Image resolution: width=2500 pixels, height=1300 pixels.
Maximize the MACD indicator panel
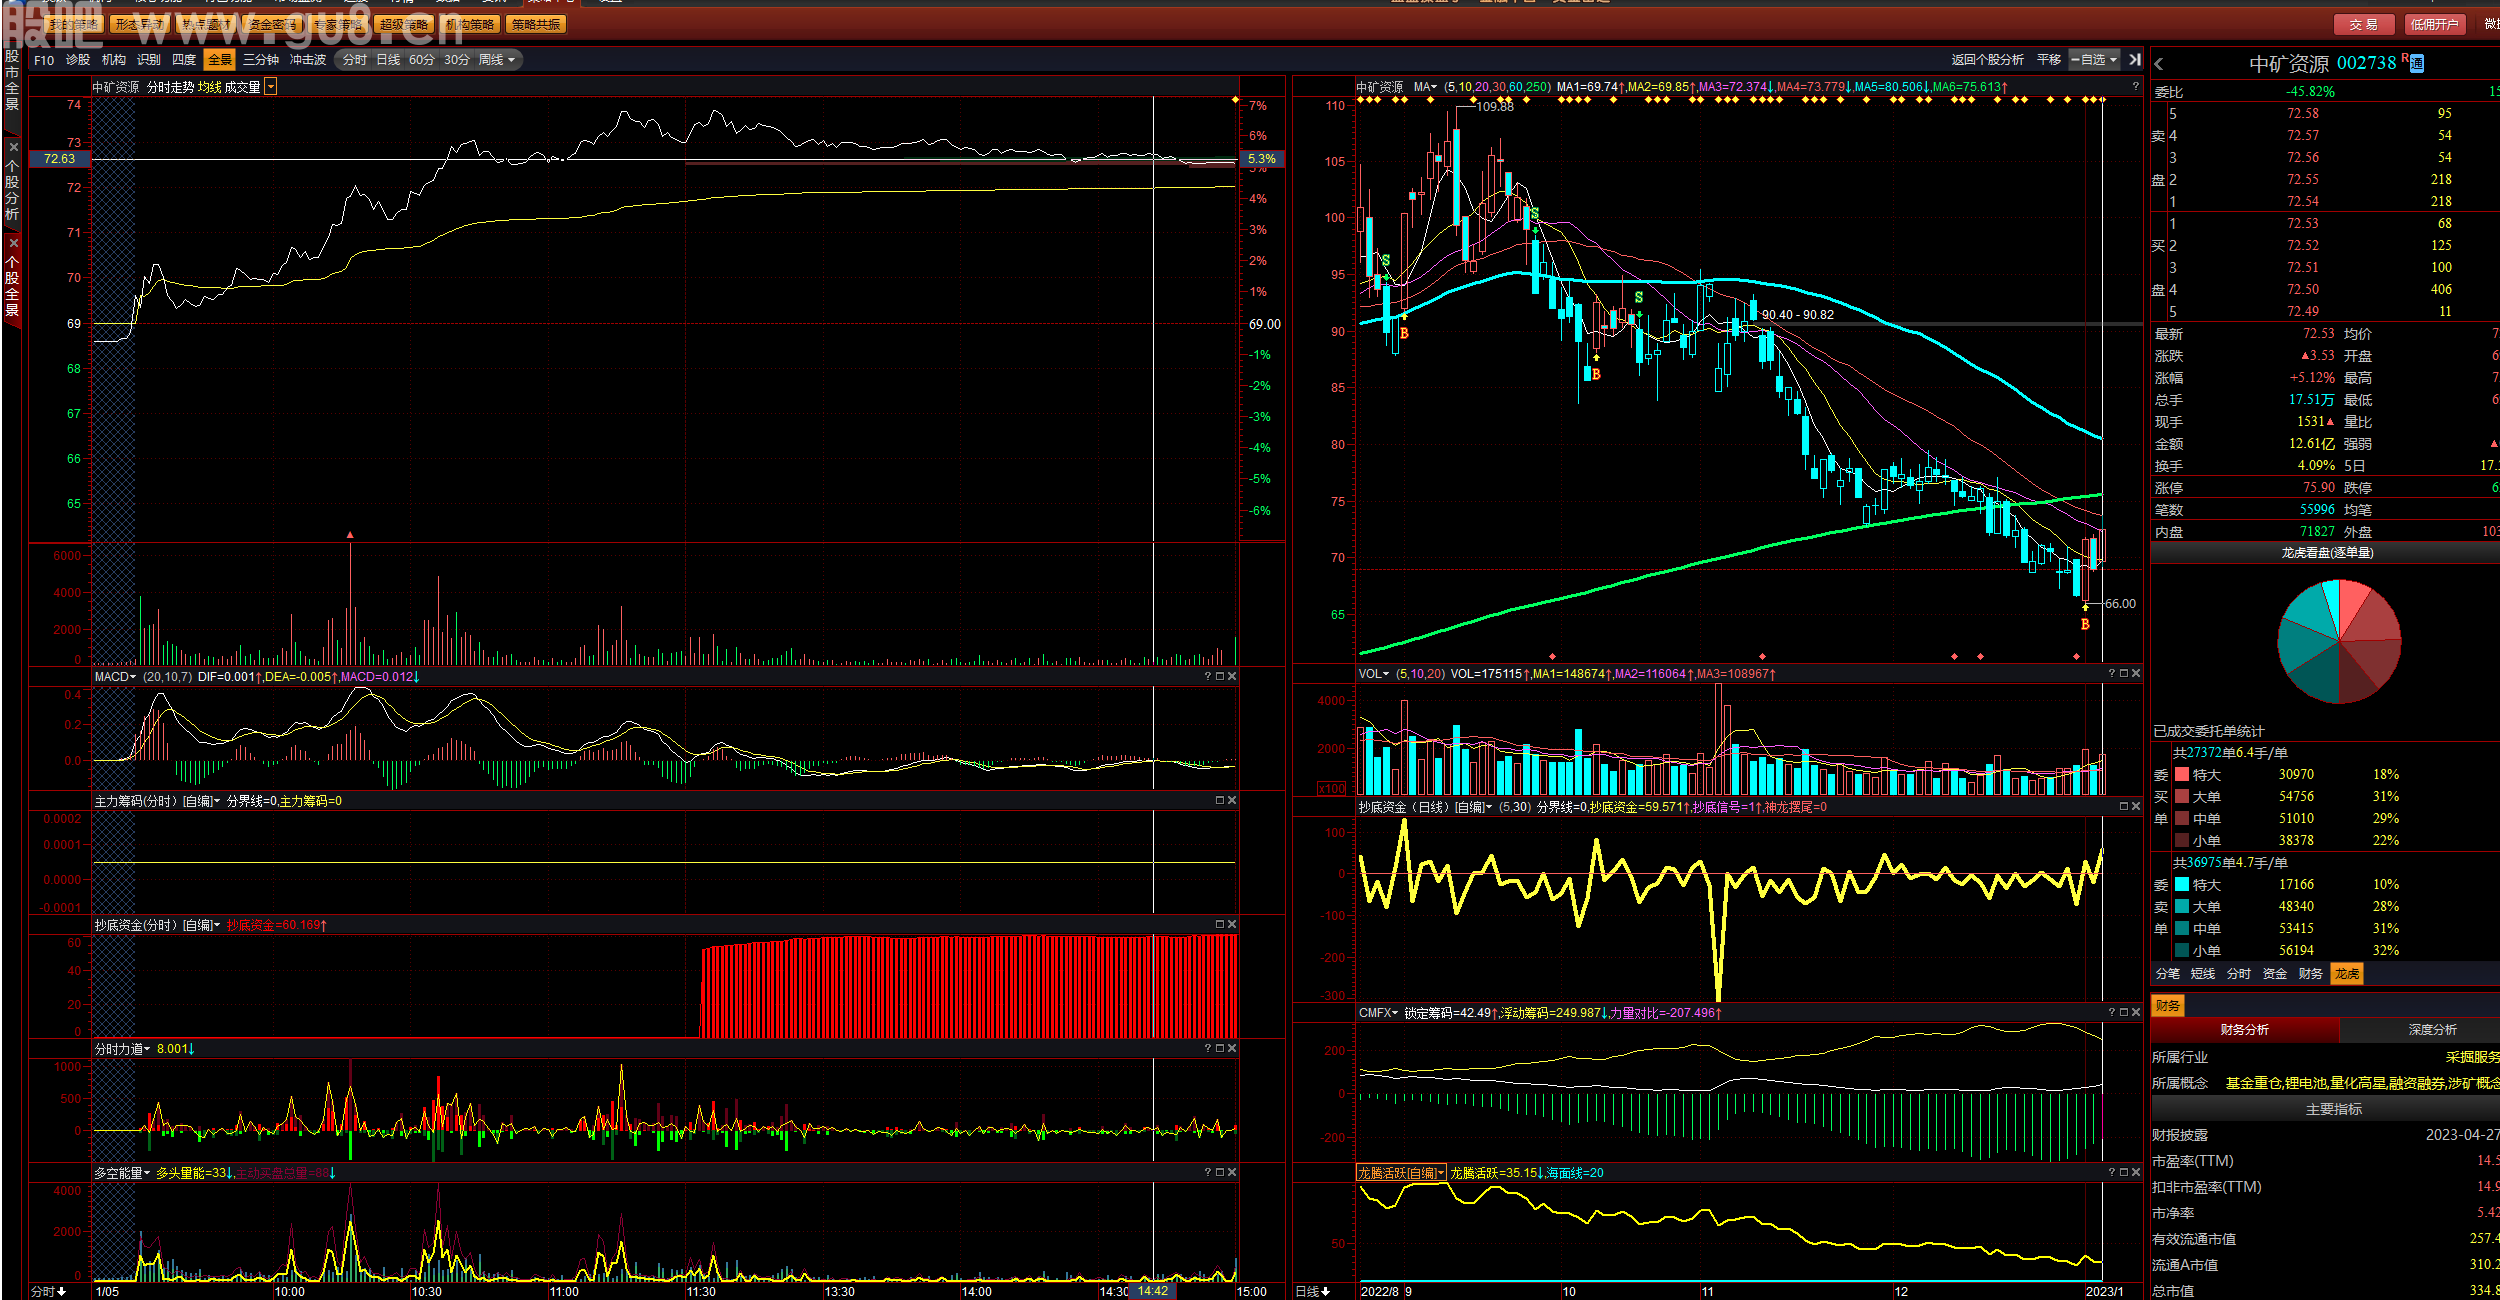(1220, 677)
